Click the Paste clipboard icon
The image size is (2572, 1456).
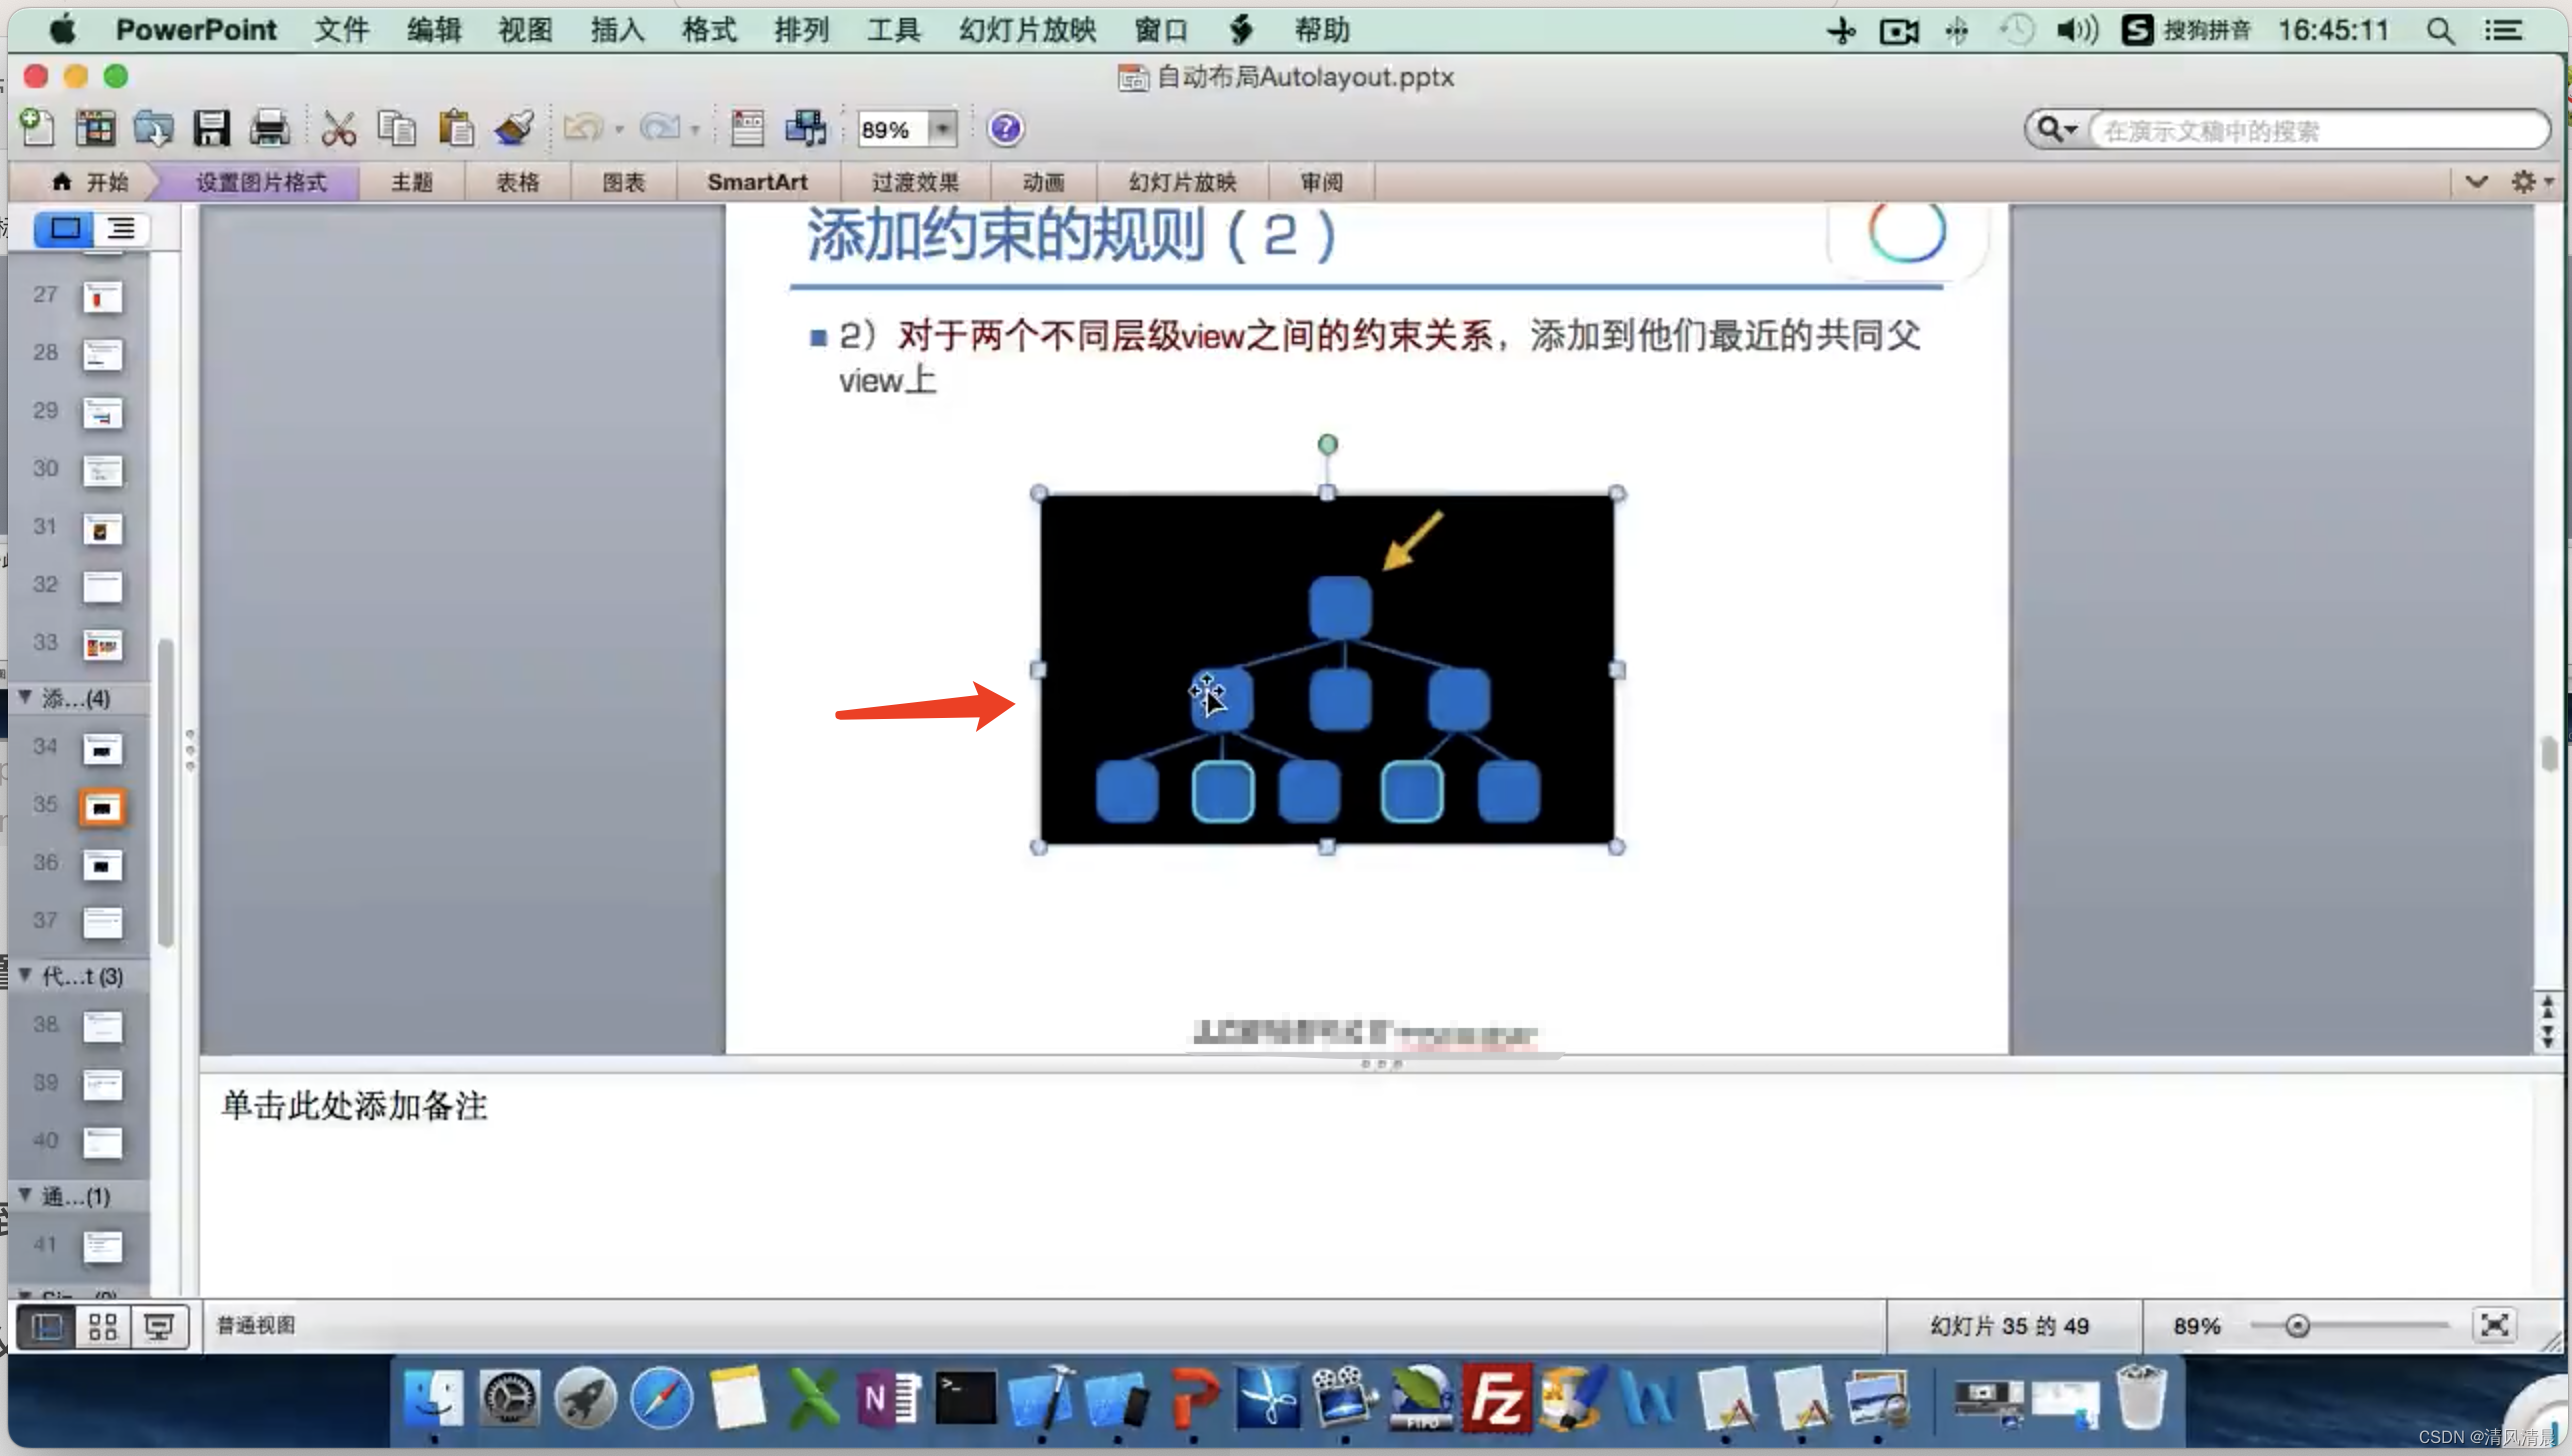tap(456, 129)
